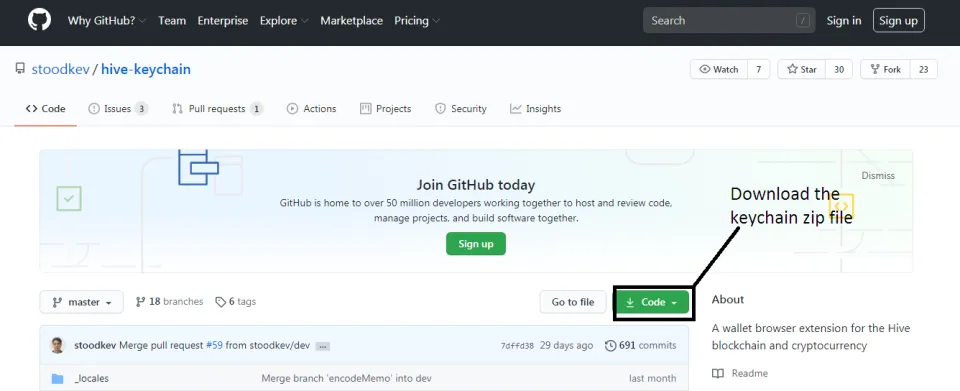Click the stoodkev avatar in the commit row
960x391 pixels.
click(x=57, y=345)
